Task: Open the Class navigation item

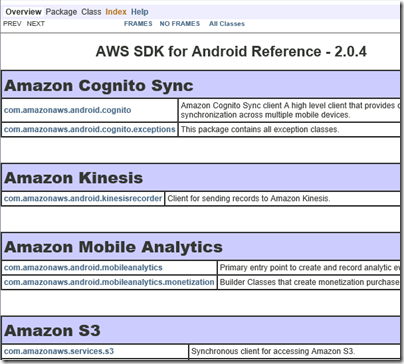Action: pyautogui.click(x=91, y=12)
